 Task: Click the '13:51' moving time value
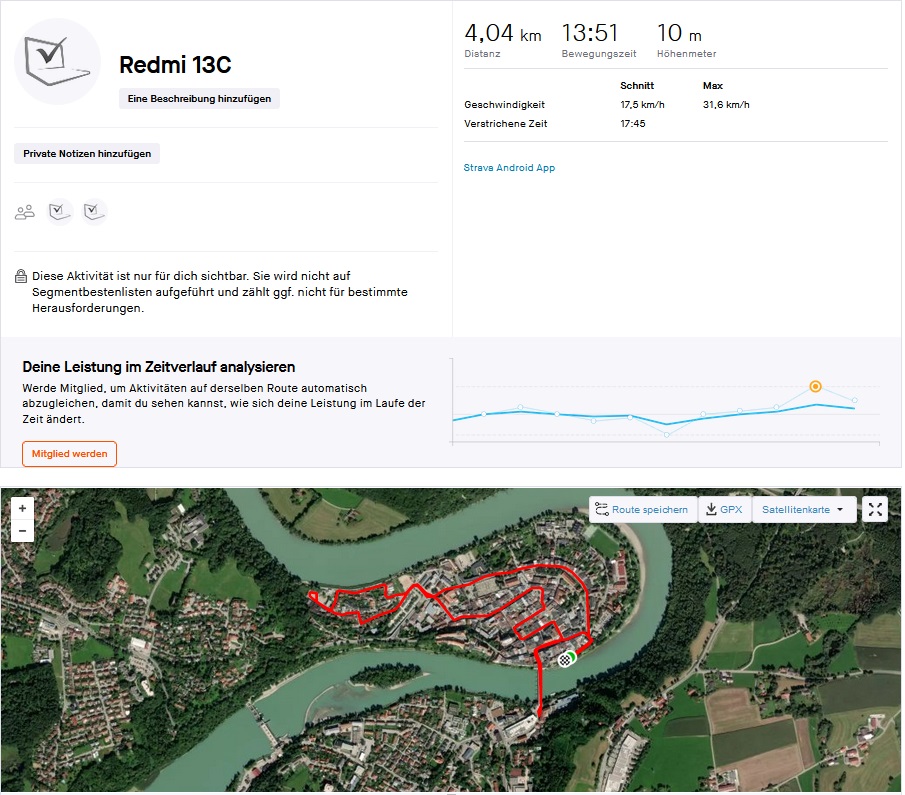(590, 33)
